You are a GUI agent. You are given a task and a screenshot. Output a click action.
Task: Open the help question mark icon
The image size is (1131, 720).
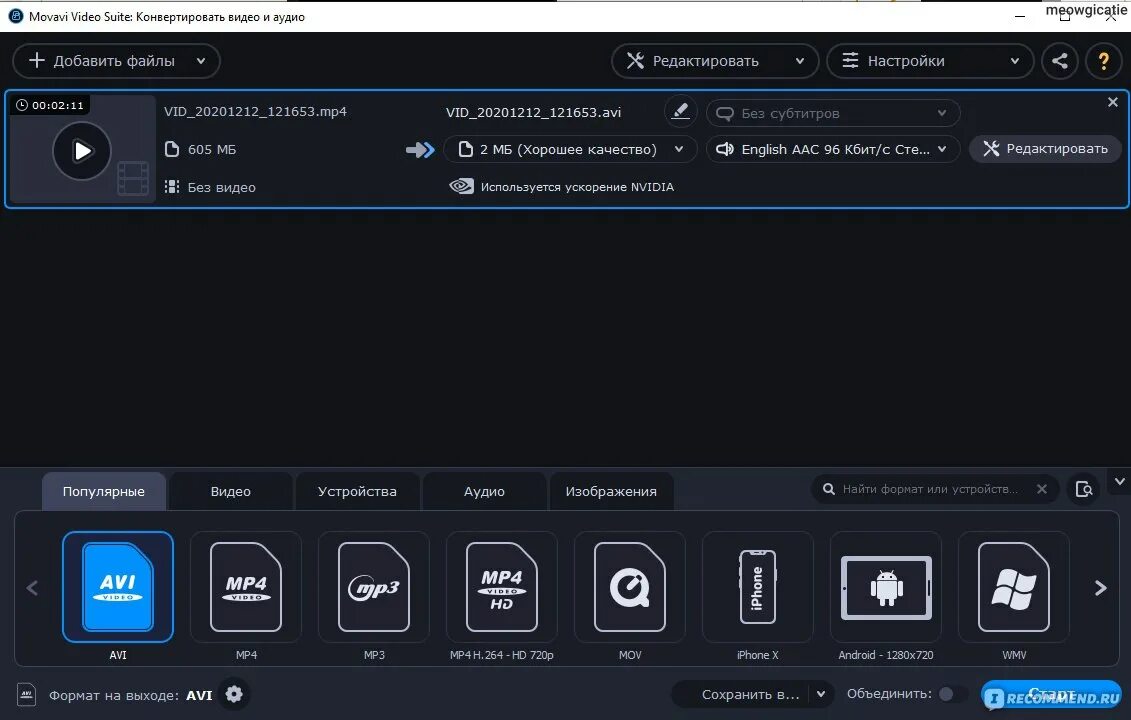tap(1103, 61)
